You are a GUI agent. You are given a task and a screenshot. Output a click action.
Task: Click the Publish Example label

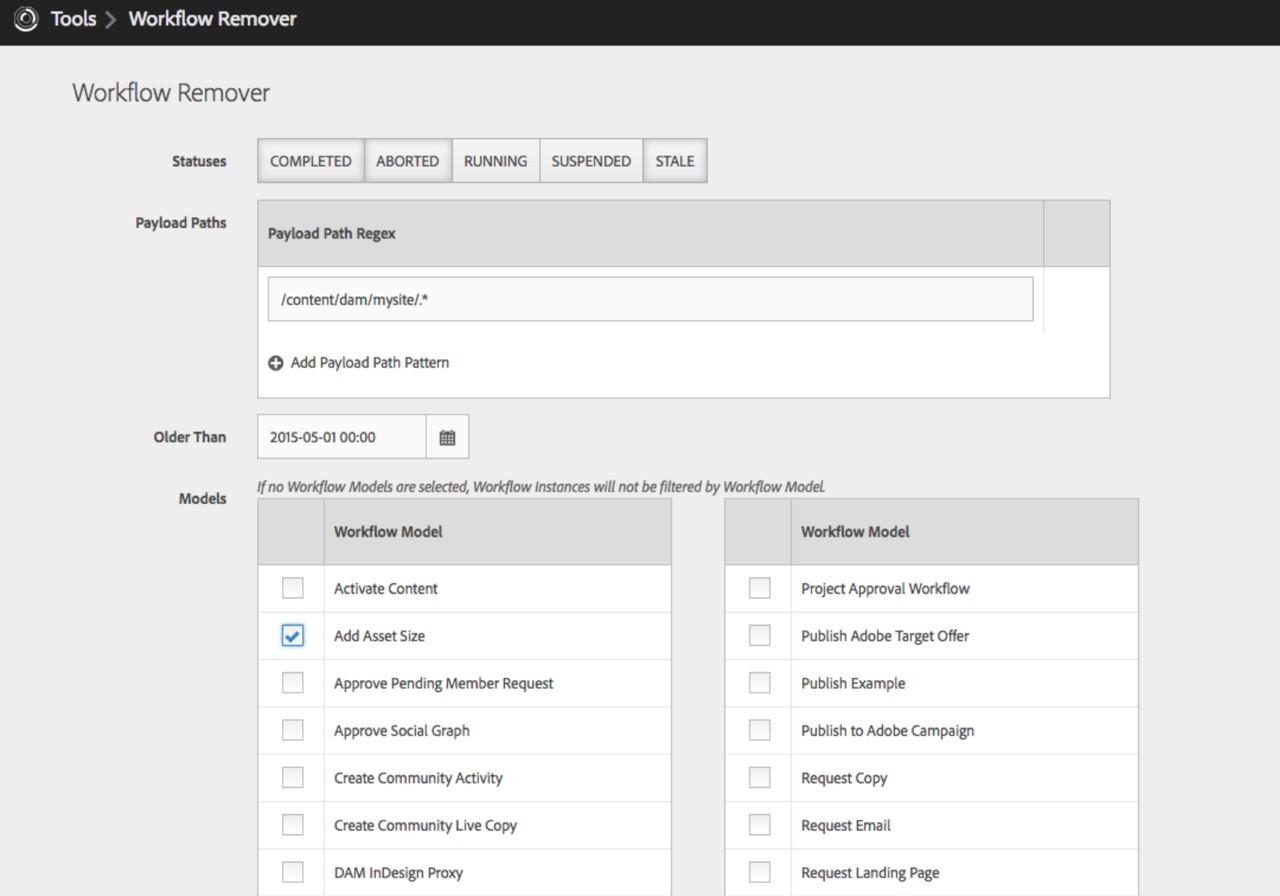[853, 683]
